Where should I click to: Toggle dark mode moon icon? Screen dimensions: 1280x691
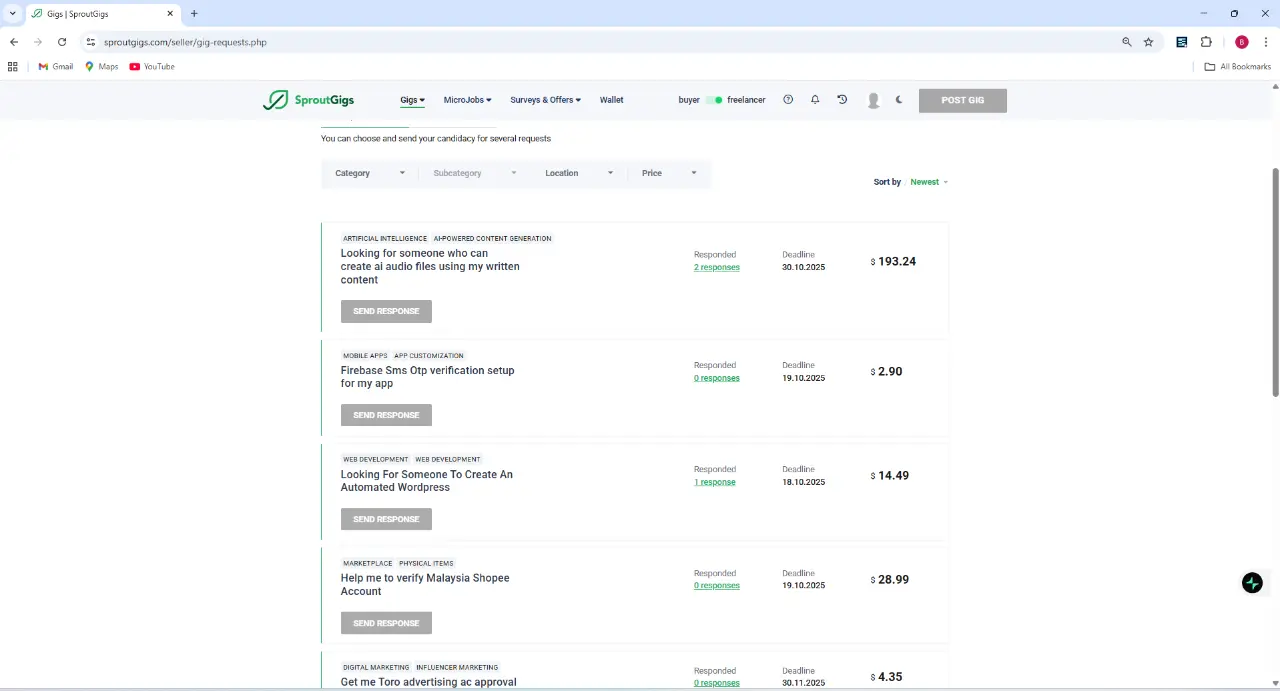pyautogui.click(x=899, y=100)
